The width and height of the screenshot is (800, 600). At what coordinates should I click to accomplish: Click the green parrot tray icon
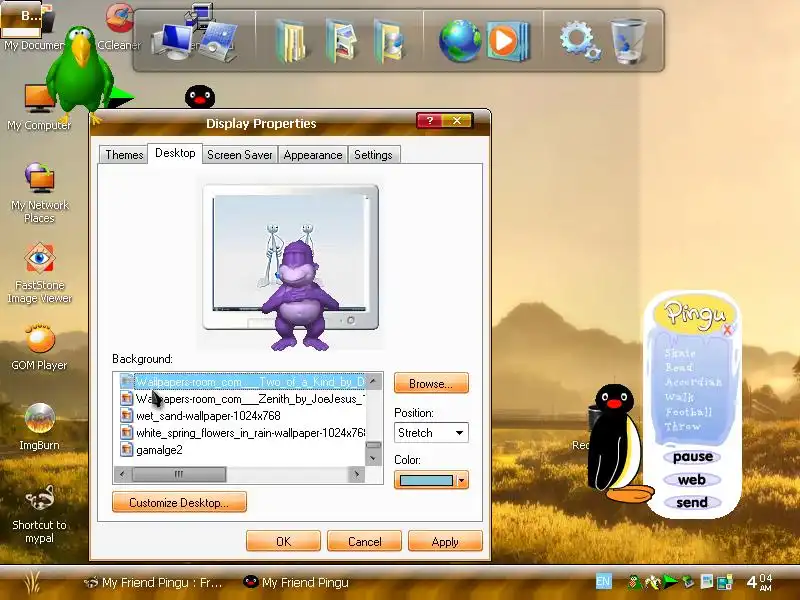635,582
